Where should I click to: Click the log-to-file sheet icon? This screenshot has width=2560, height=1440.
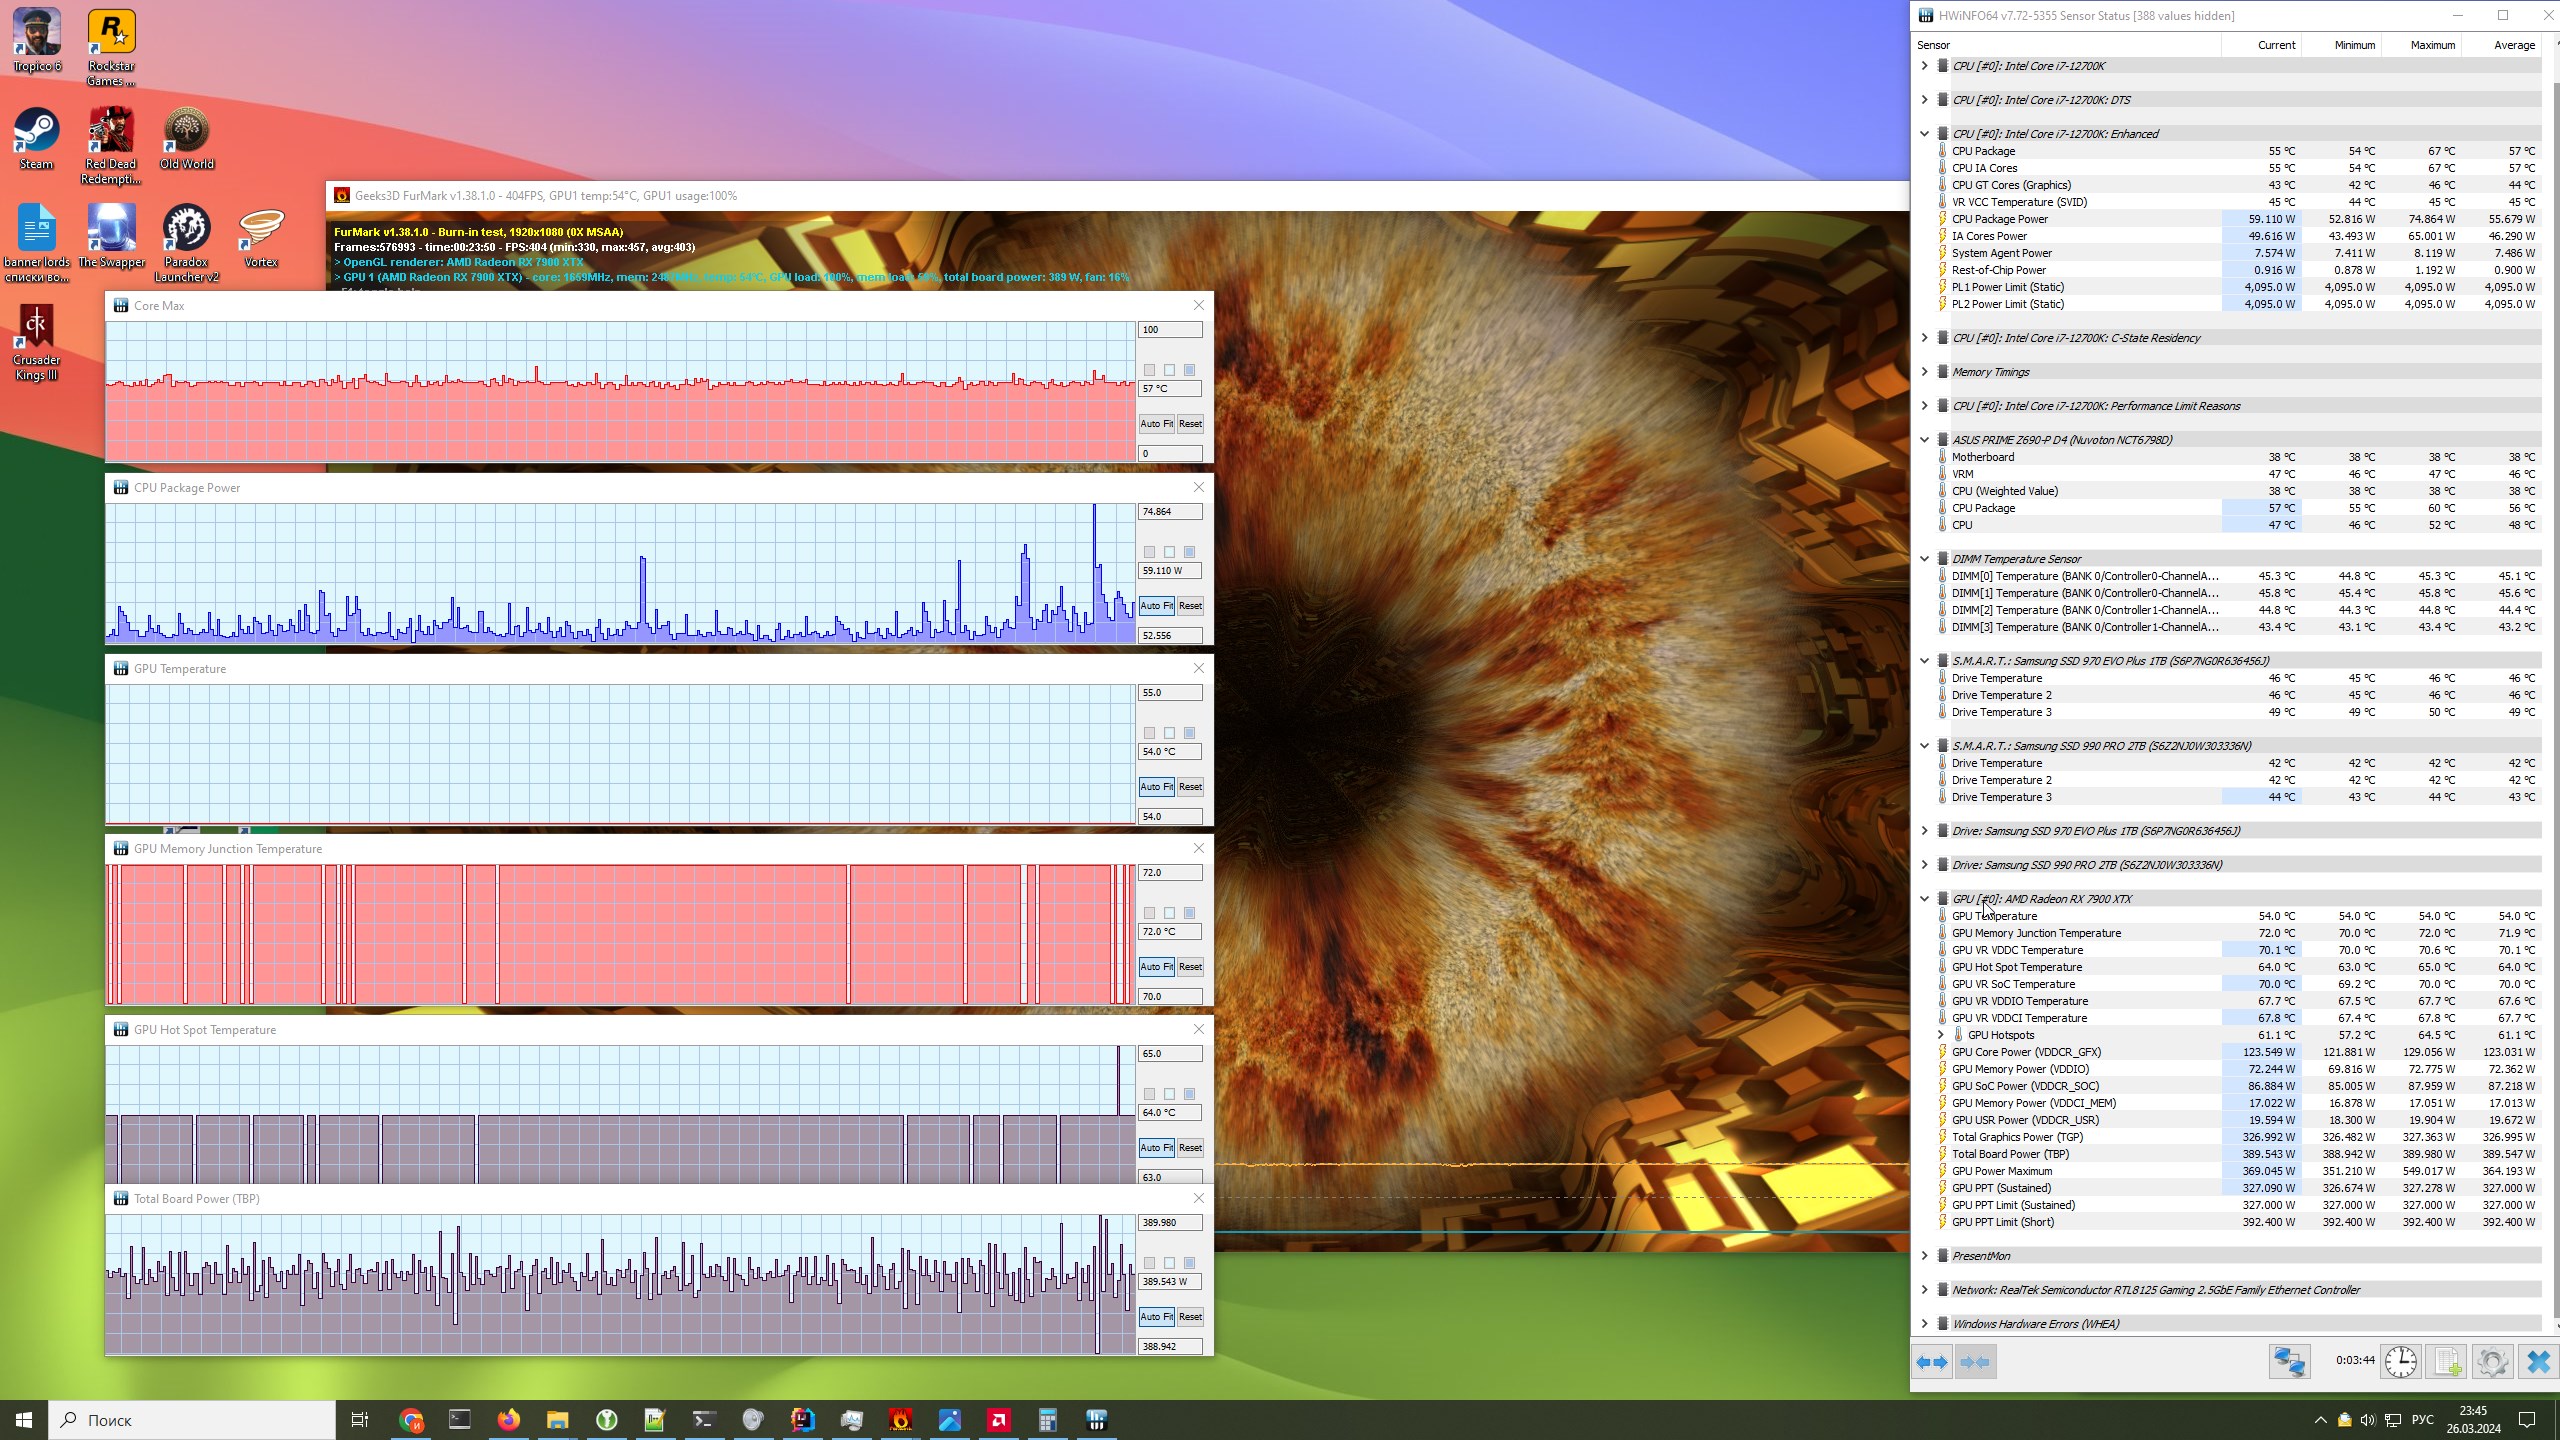2446,1362
